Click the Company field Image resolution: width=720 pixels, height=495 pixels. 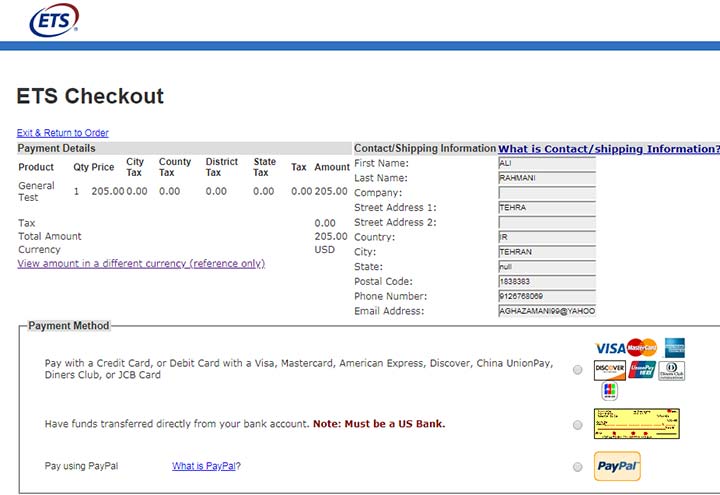tap(547, 193)
